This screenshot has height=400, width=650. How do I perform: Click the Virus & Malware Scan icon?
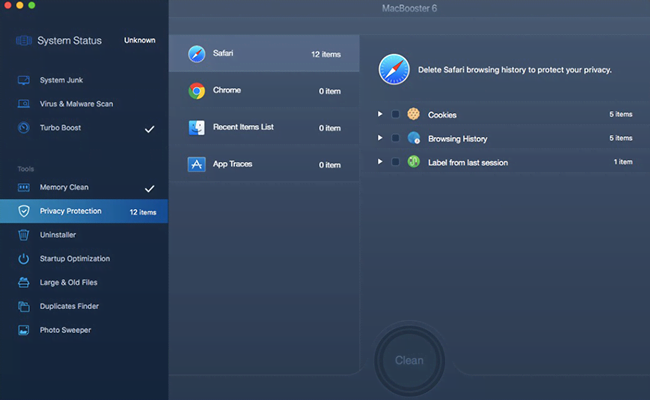point(24,104)
